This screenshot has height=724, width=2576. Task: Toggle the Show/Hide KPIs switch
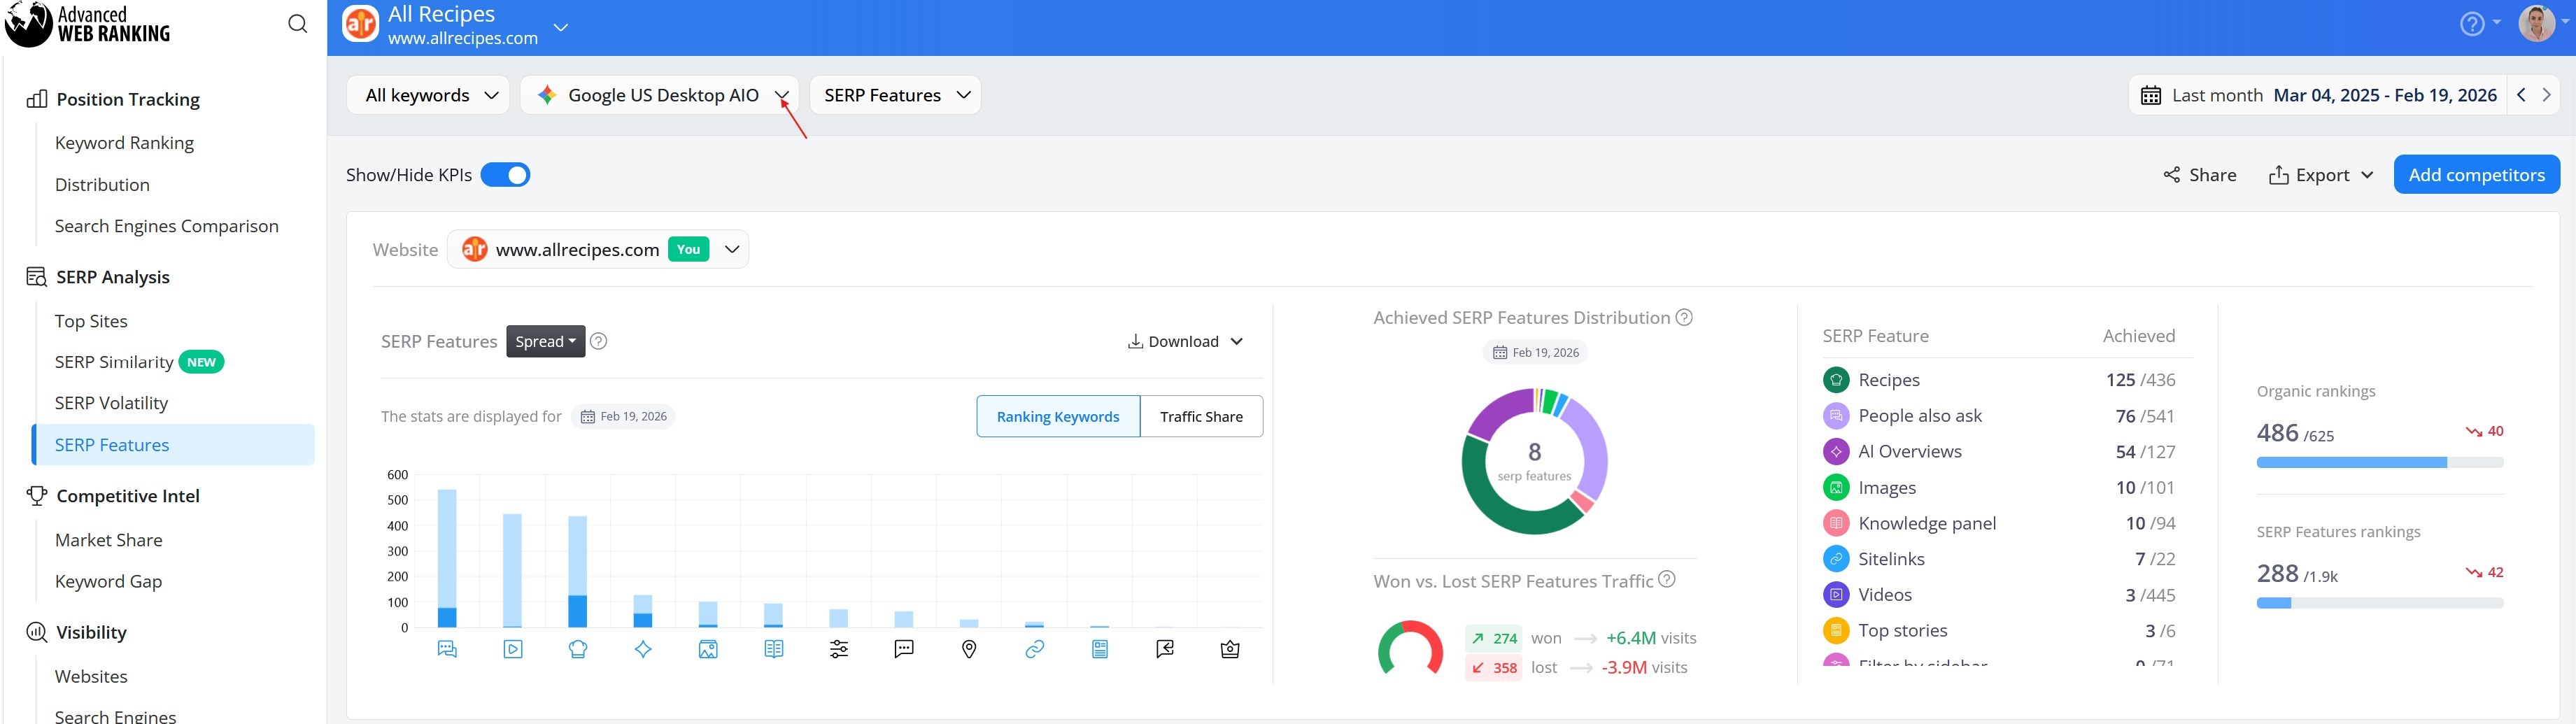[x=505, y=175]
